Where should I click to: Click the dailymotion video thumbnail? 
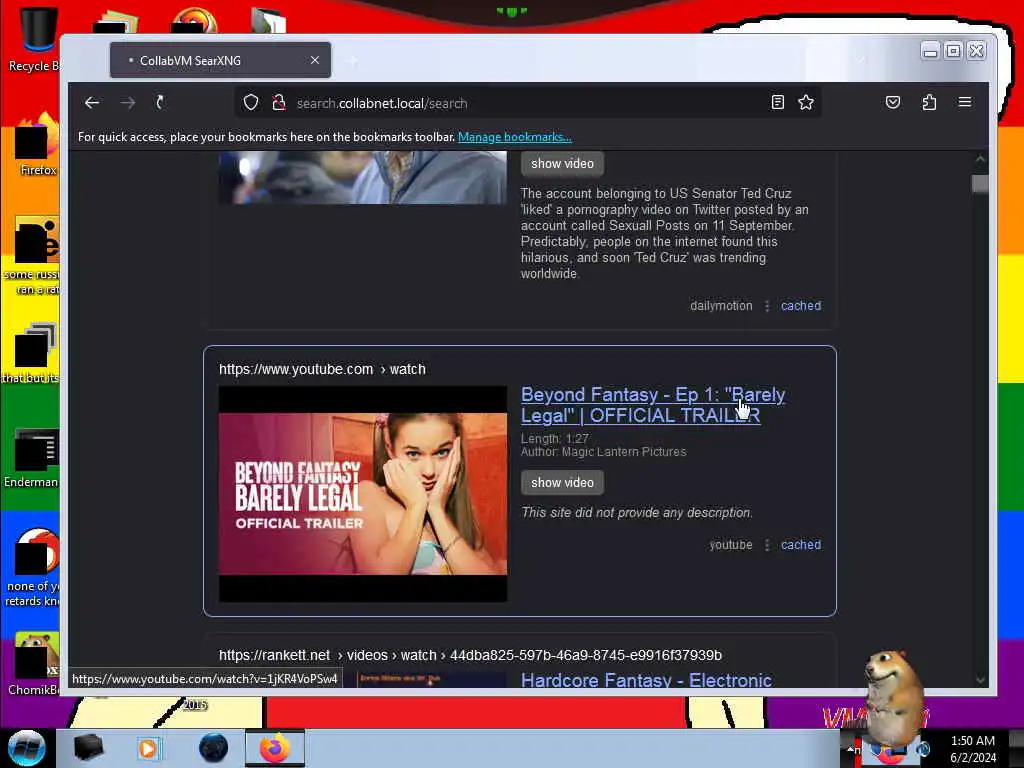(x=362, y=177)
